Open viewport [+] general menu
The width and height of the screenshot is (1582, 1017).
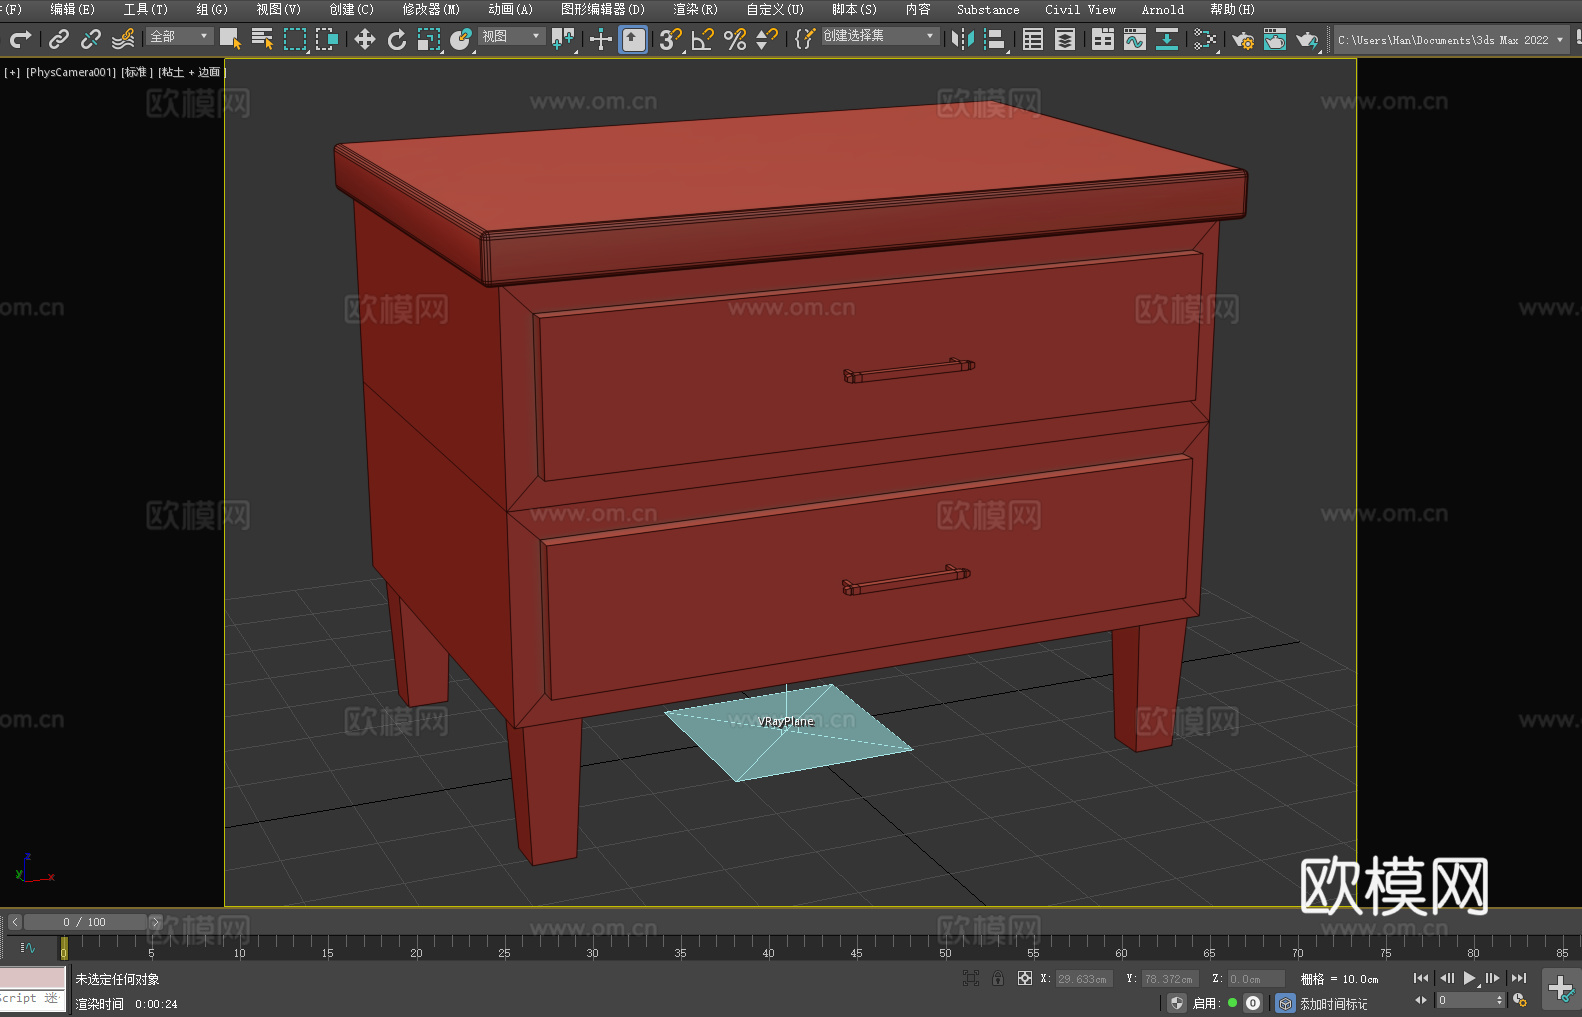click(x=12, y=72)
